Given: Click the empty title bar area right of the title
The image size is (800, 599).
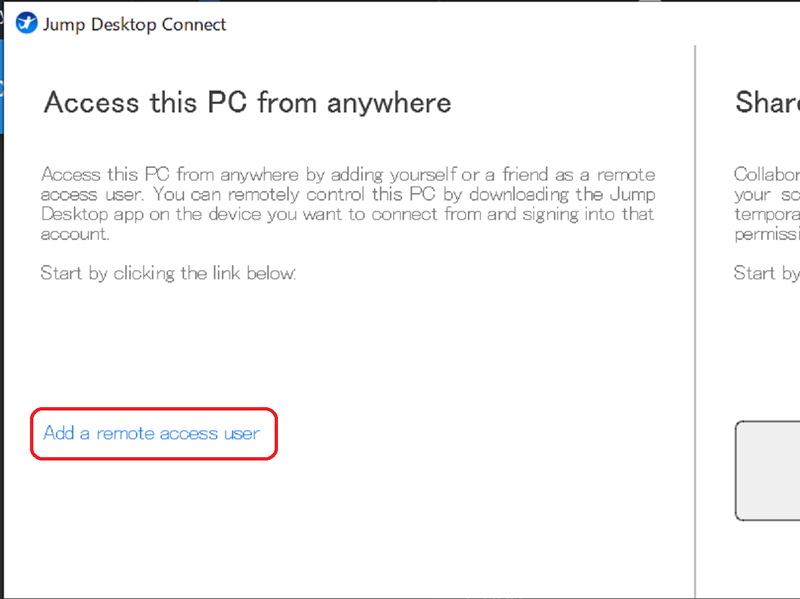Looking at the screenshot, I should coord(500,24).
